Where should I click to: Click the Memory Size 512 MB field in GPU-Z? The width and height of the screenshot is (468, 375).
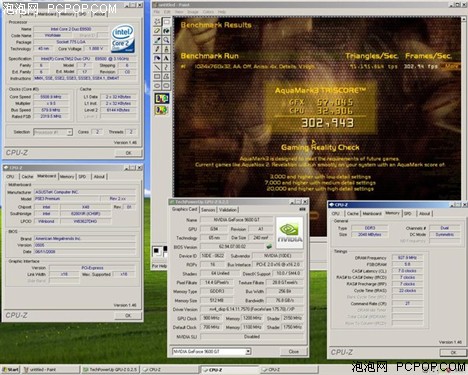[x=217, y=300]
